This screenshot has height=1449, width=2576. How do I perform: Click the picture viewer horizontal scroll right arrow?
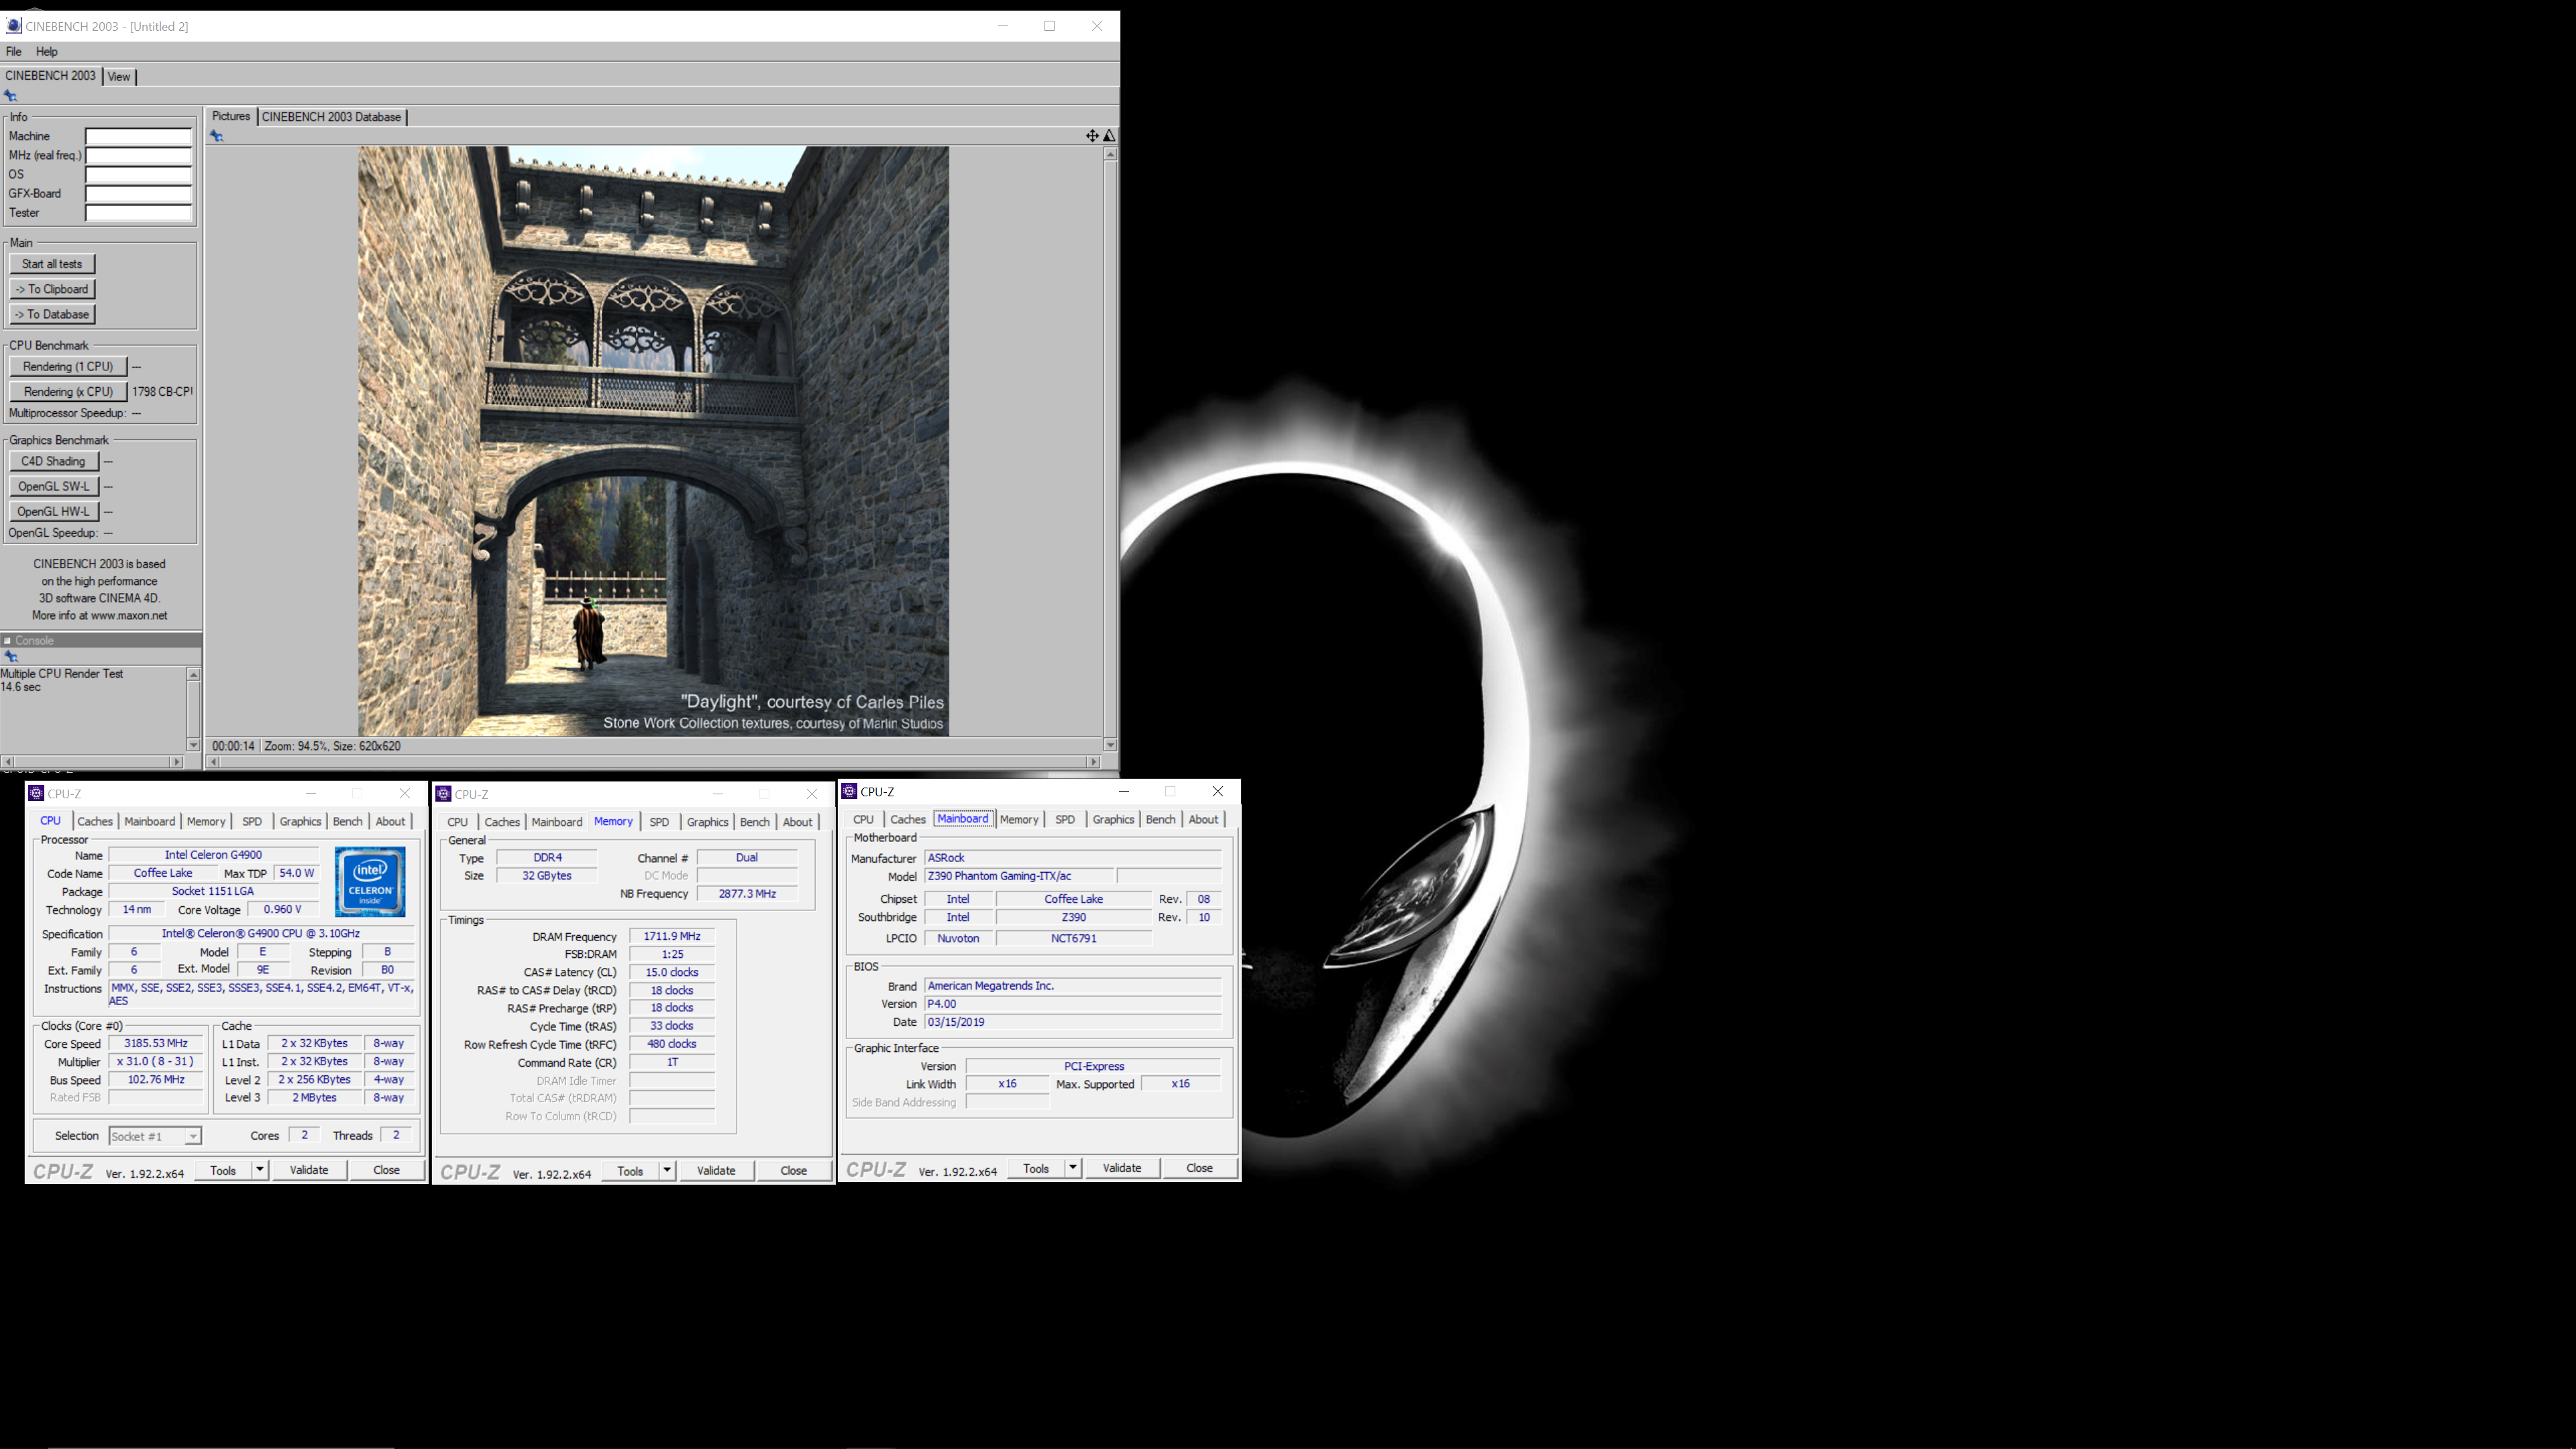click(1093, 762)
